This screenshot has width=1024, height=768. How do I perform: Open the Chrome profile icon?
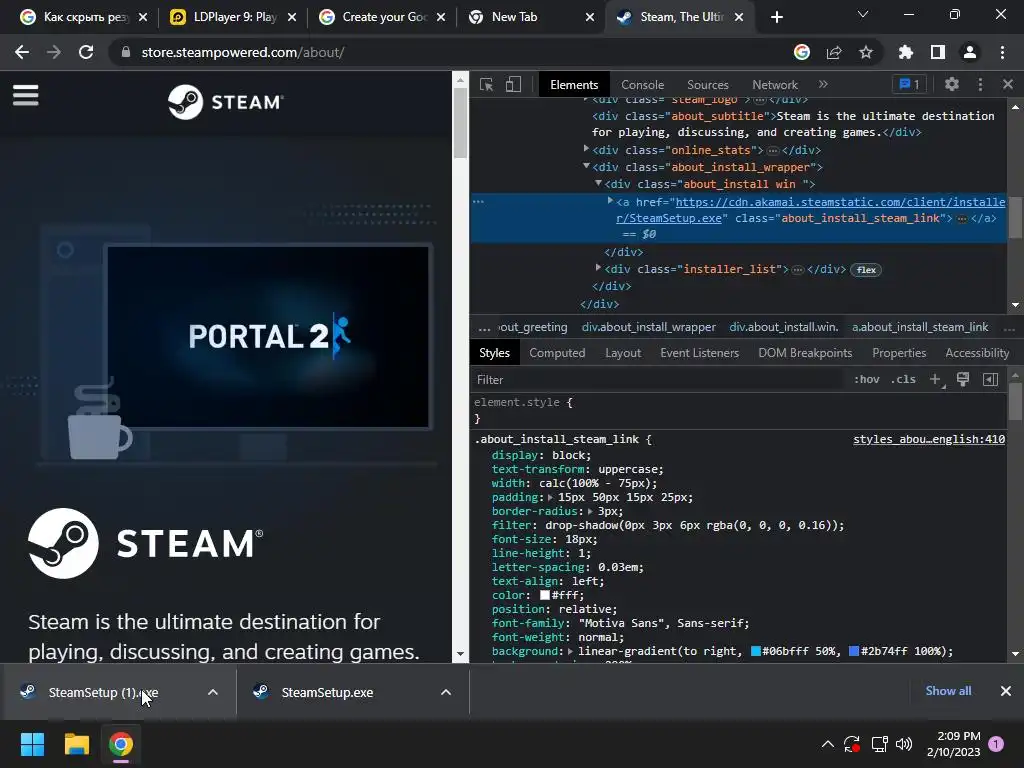click(x=970, y=52)
